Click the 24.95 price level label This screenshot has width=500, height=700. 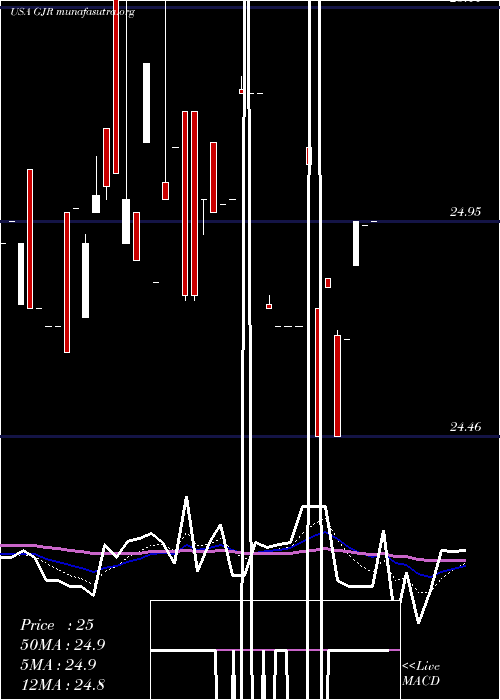click(x=465, y=212)
